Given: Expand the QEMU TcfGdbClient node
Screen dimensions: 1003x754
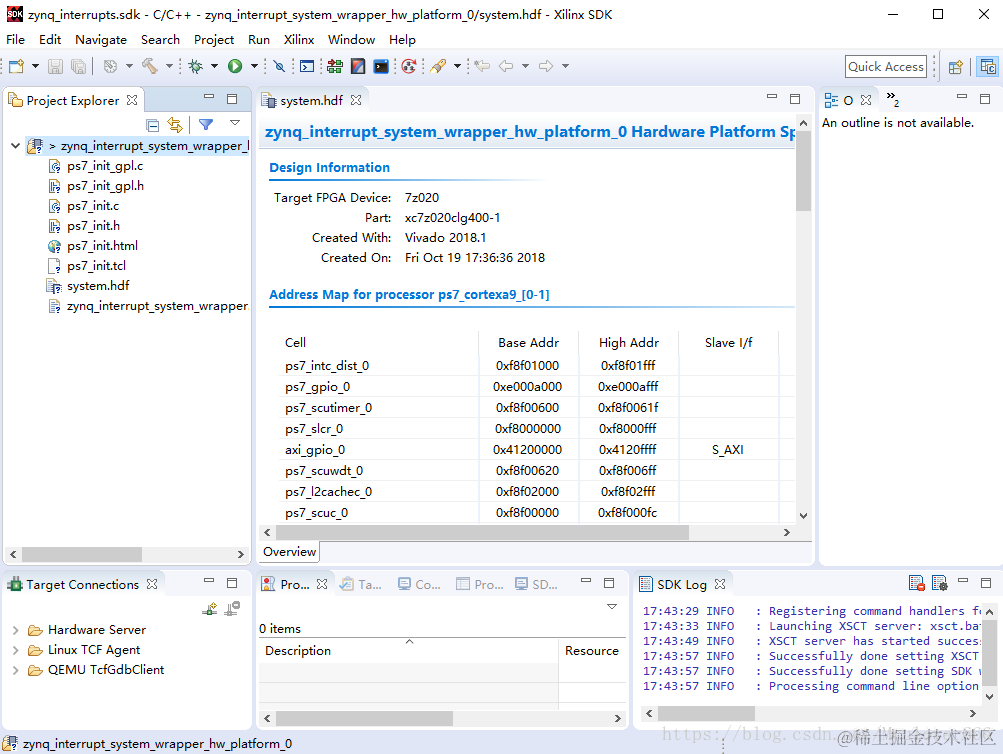Looking at the screenshot, I should click(16, 670).
